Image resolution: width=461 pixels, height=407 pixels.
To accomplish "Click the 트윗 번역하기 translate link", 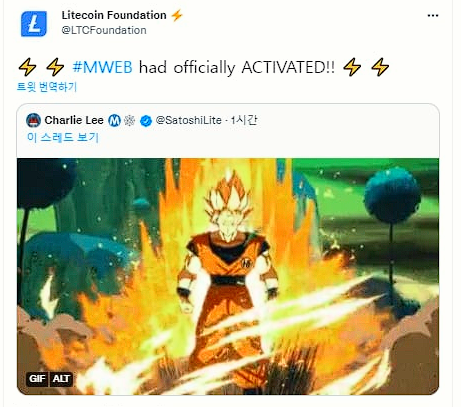I will coord(47,87).
